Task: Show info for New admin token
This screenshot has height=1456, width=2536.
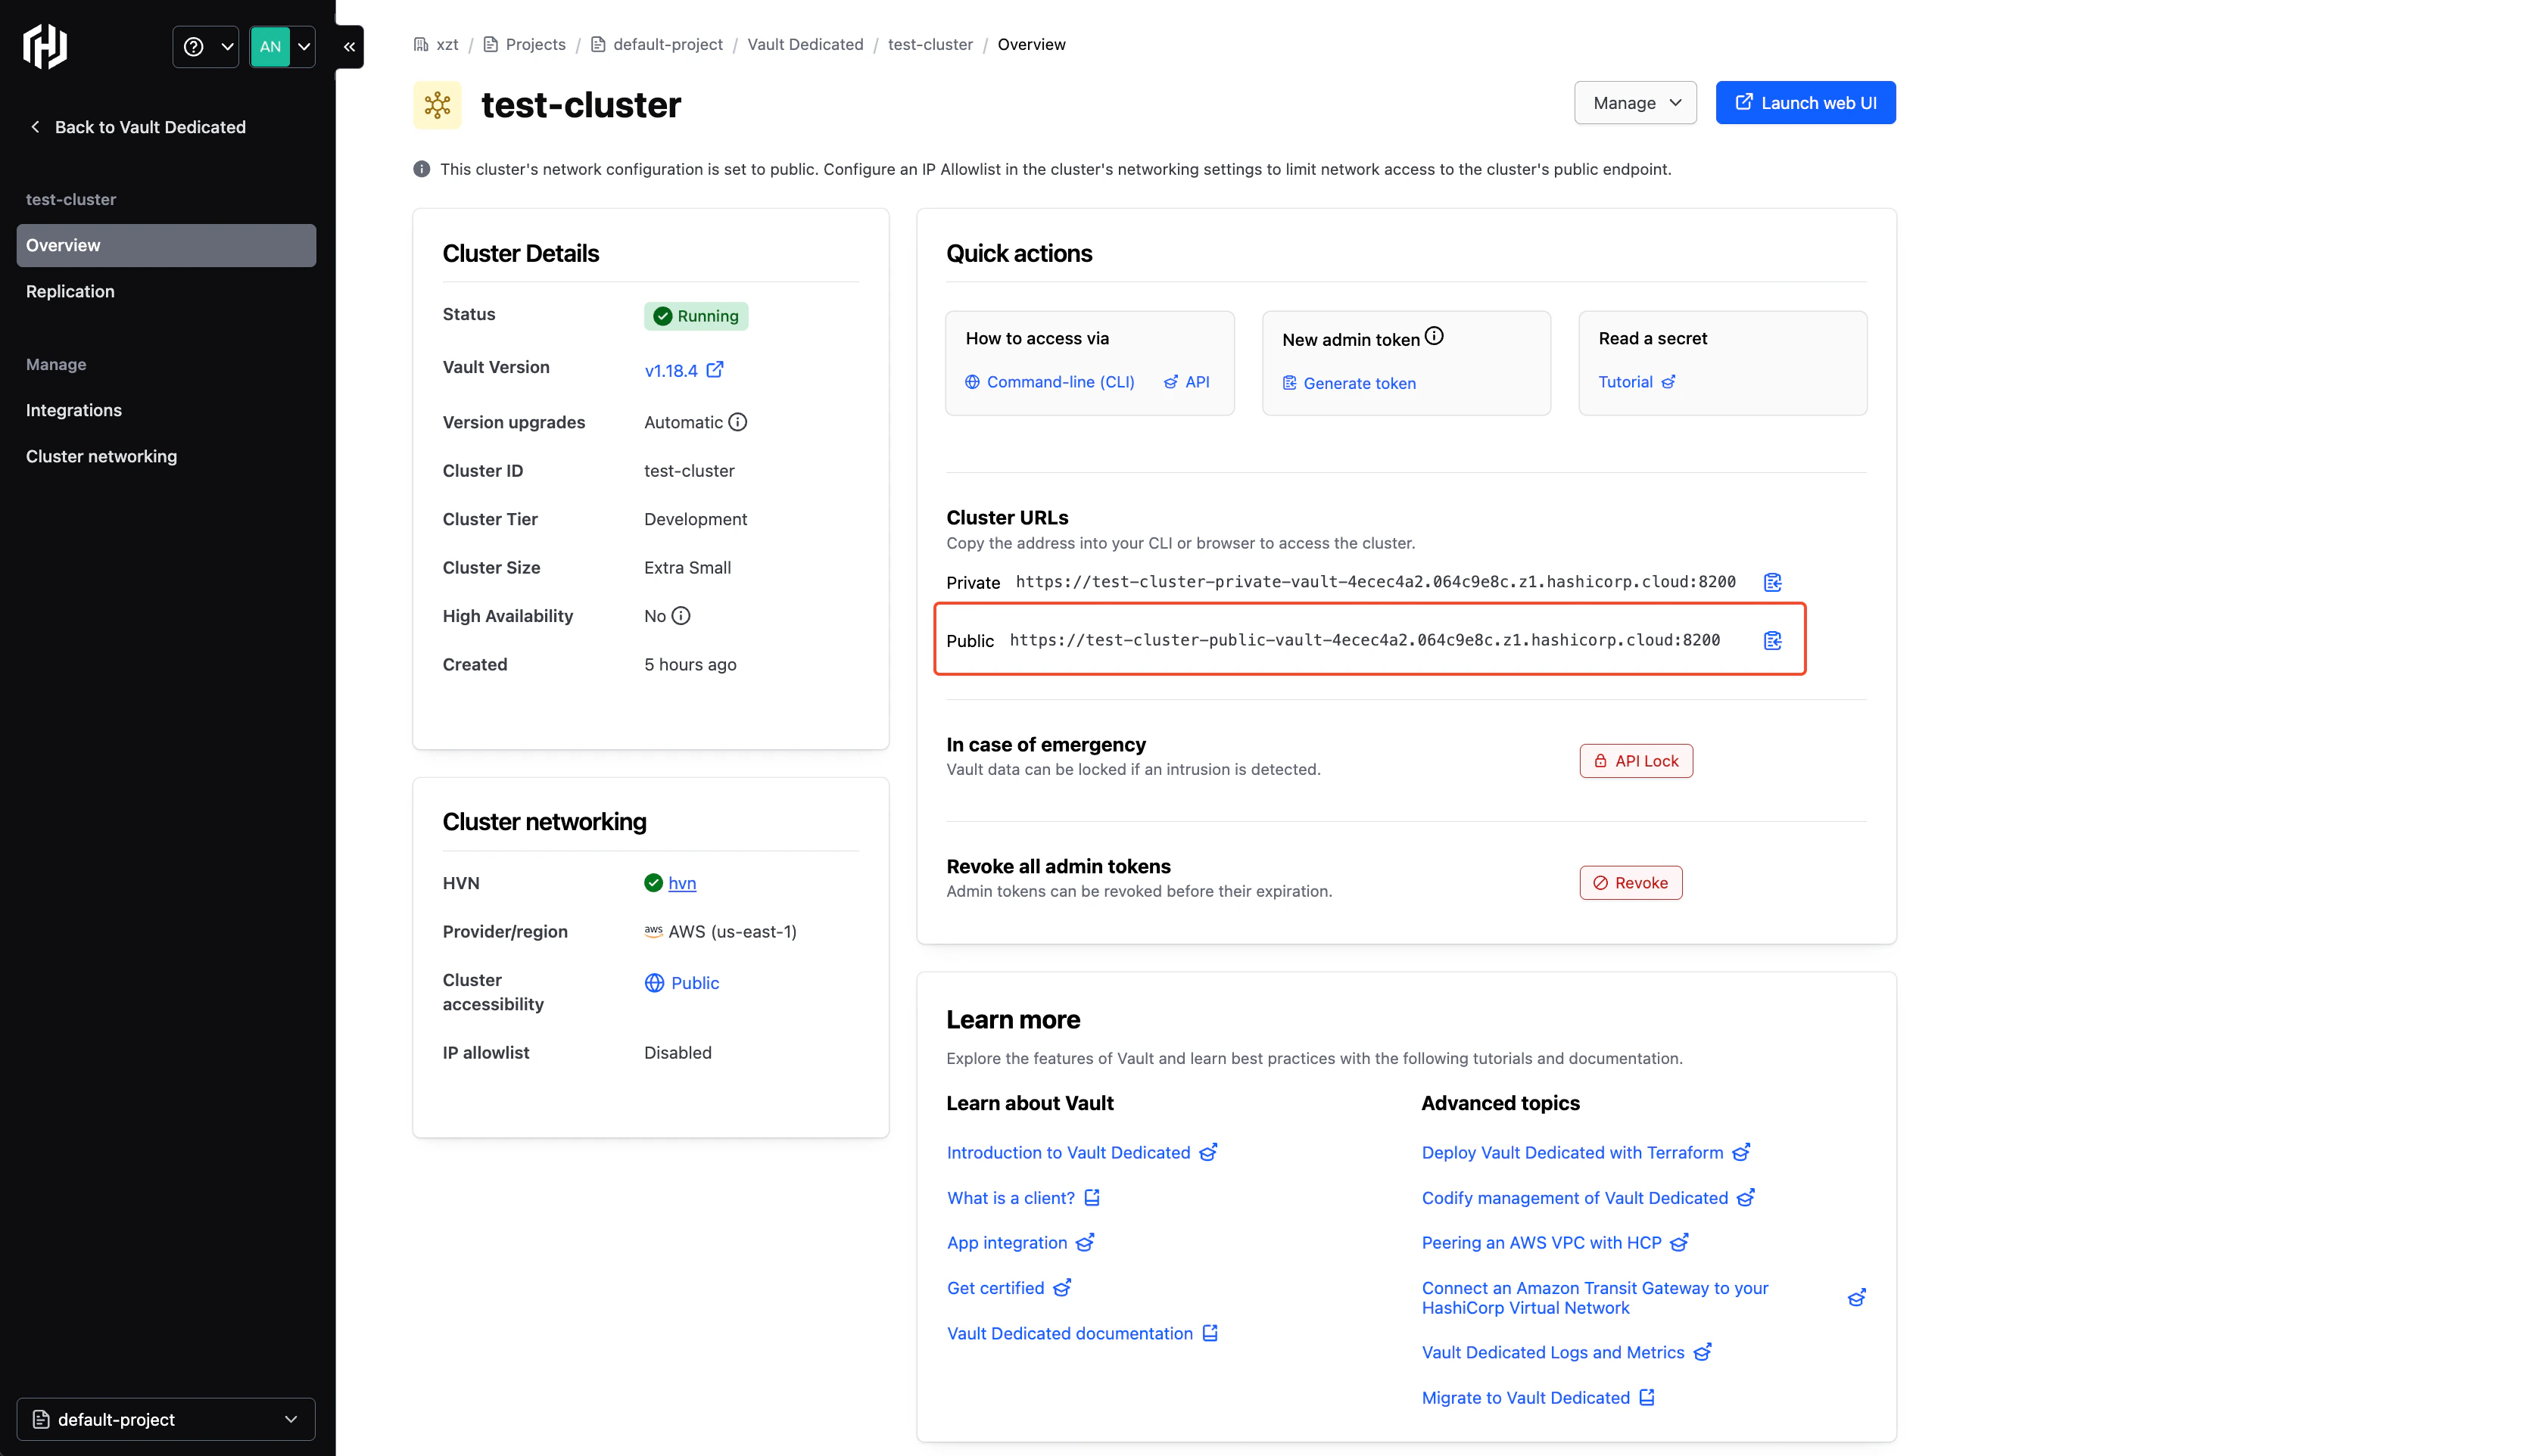Action: 1434,336
